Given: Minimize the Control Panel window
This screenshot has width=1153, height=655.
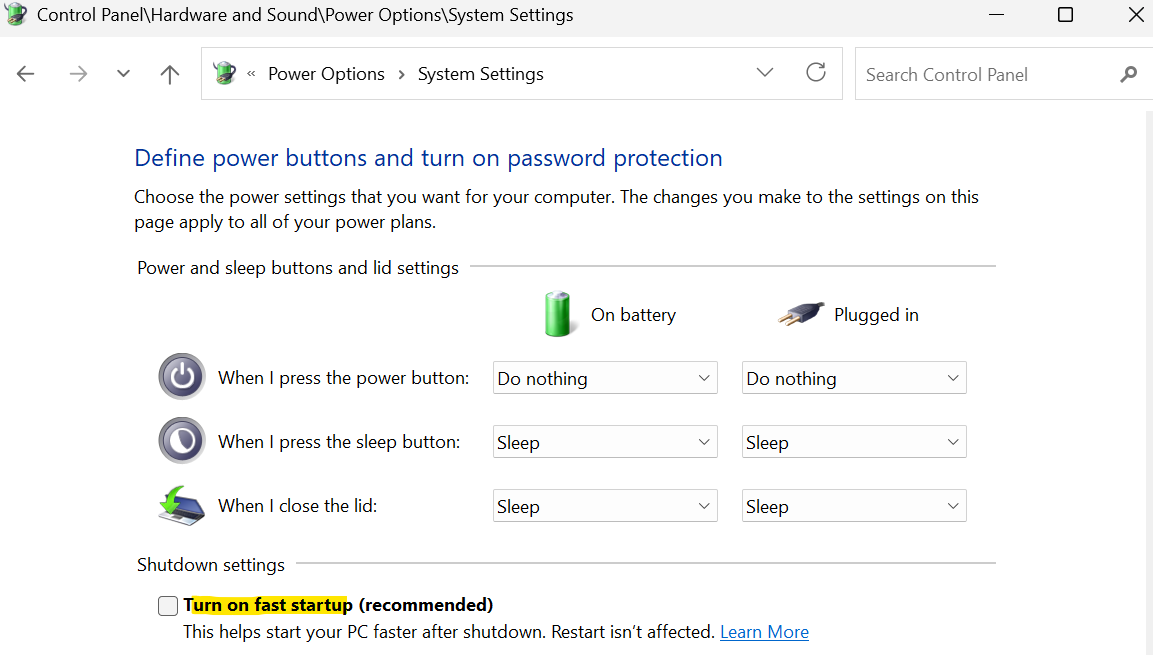Looking at the screenshot, I should [996, 15].
